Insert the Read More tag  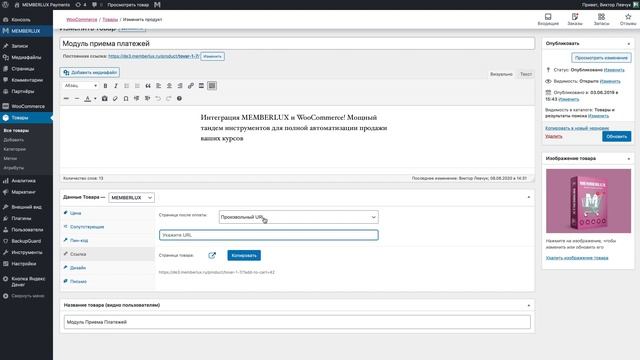click(x=201, y=86)
